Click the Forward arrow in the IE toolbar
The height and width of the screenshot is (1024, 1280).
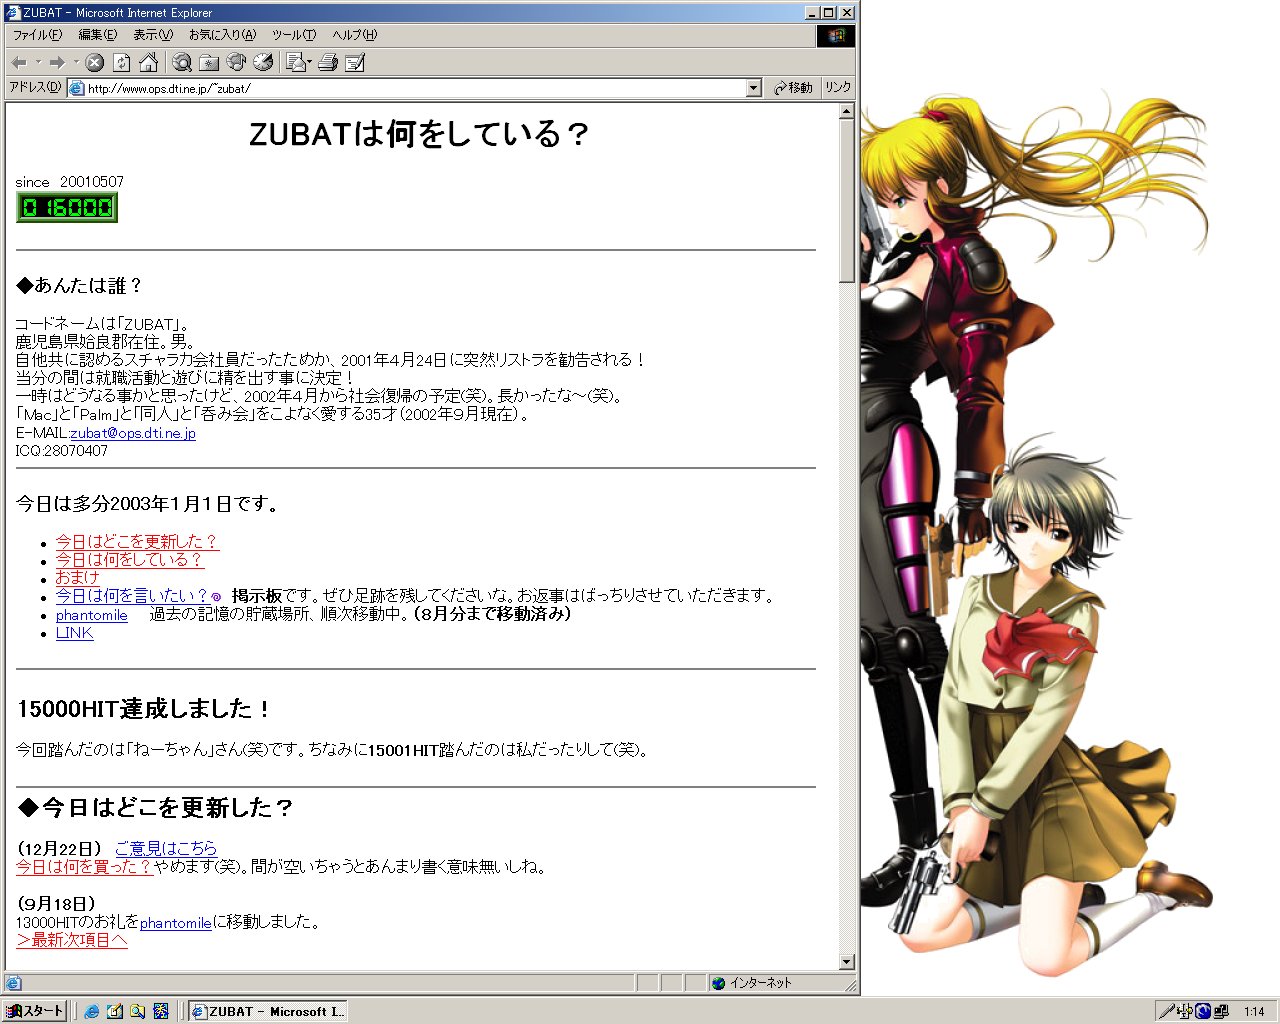[x=57, y=62]
